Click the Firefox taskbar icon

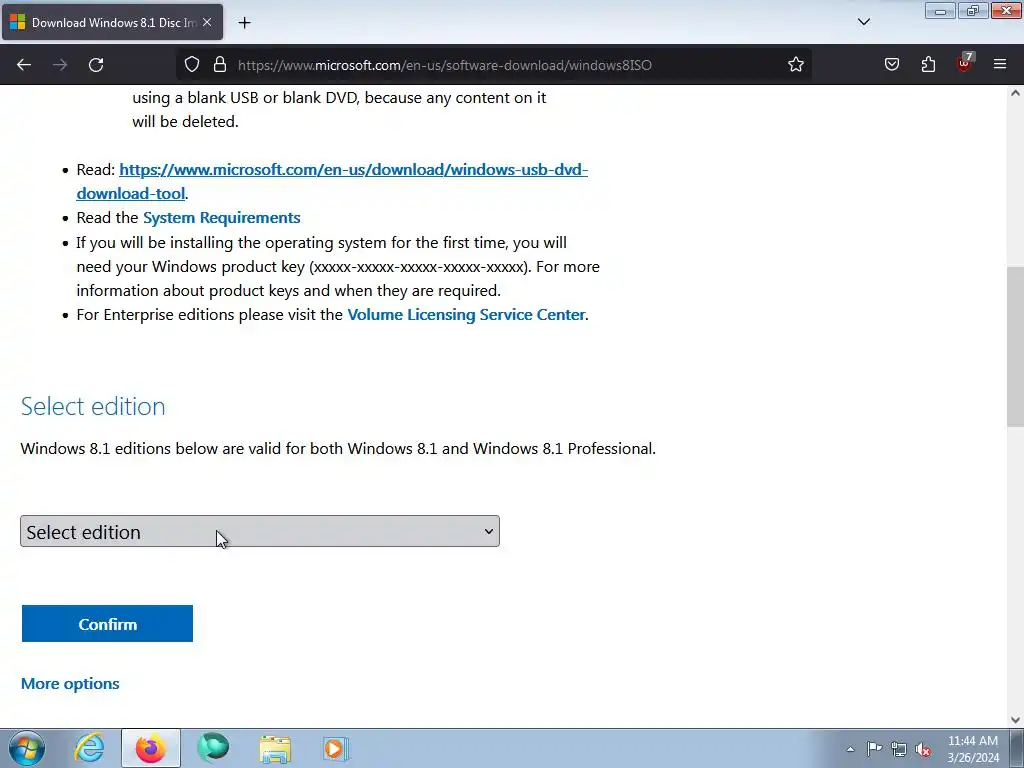(151, 748)
